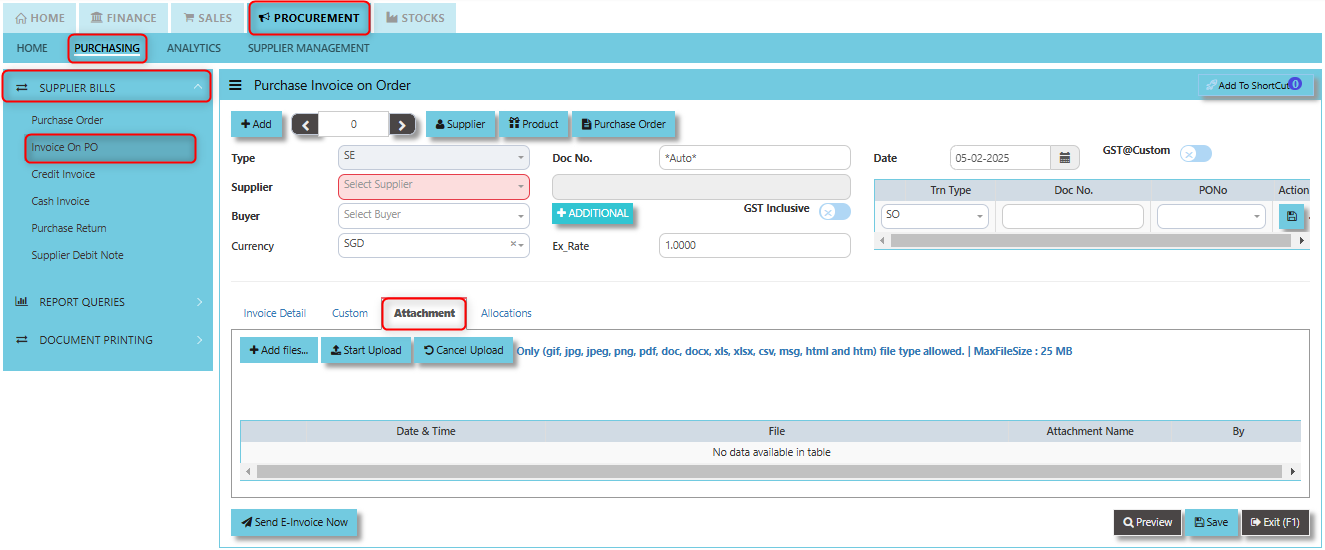Click the save icon in Action column
The width and height of the screenshot is (1325, 550).
1291,216
